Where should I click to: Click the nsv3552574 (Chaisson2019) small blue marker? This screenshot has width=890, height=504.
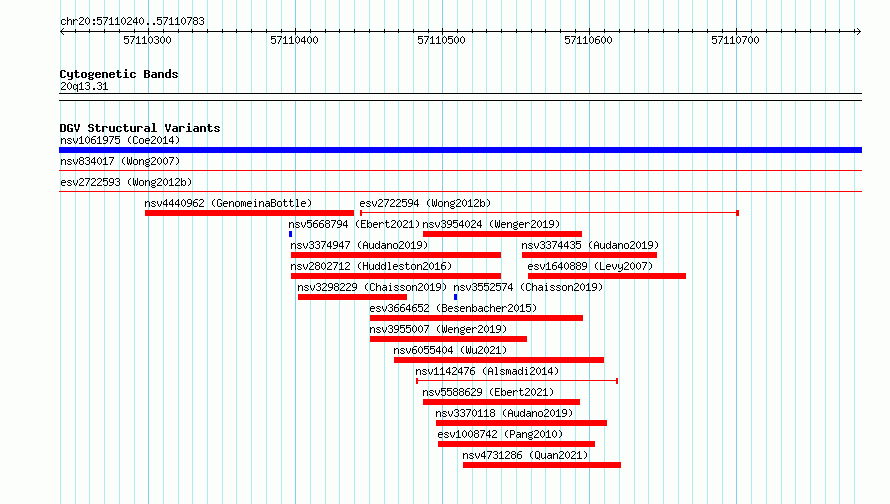(x=455, y=297)
